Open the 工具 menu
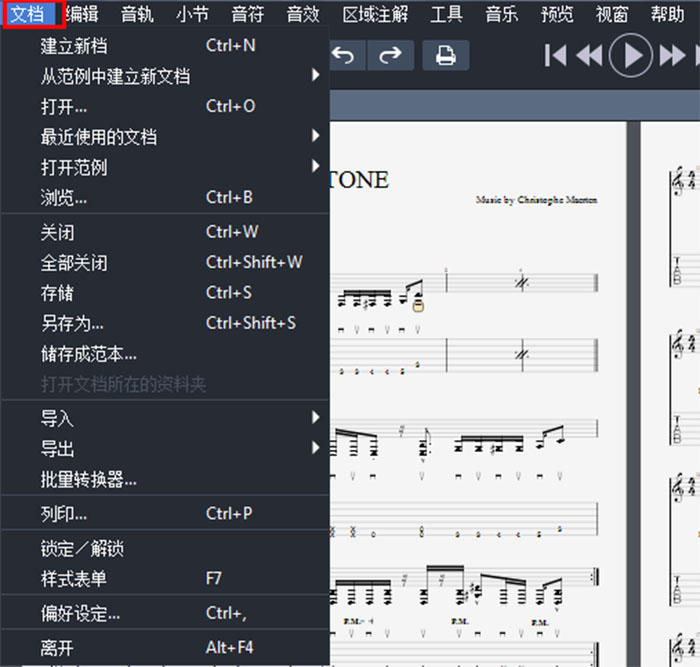The width and height of the screenshot is (700, 667). tap(446, 14)
